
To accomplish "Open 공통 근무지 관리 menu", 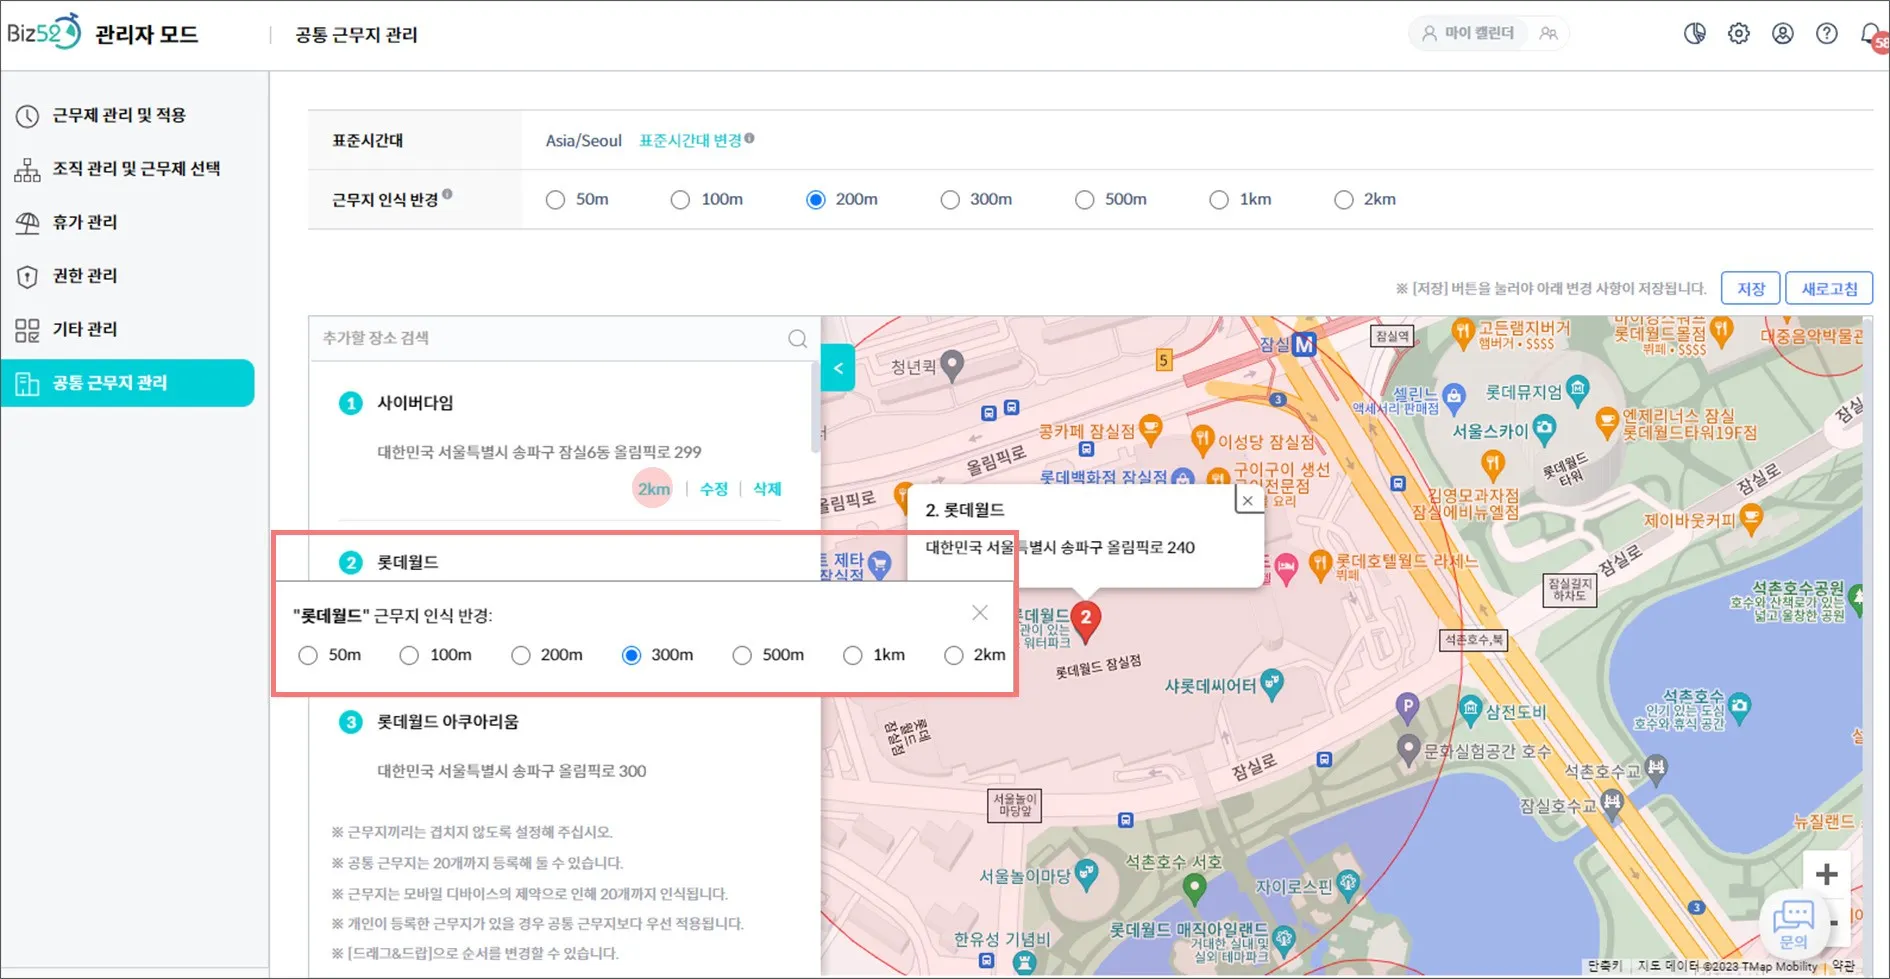I will [x=128, y=383].
